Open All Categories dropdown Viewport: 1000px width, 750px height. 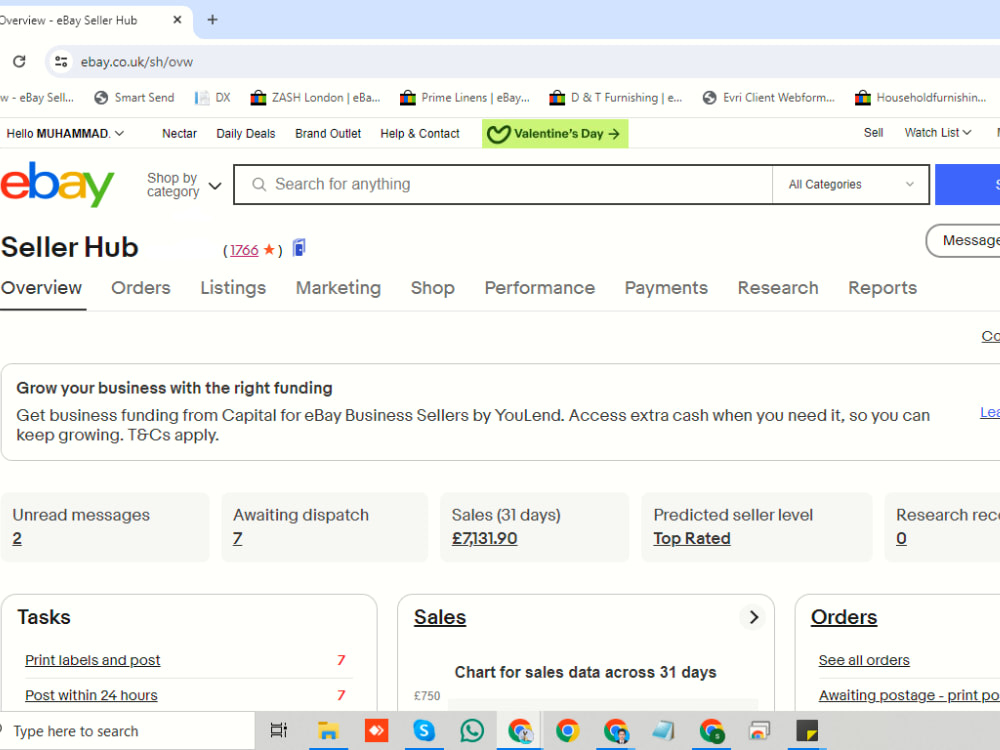coord(850,184)
